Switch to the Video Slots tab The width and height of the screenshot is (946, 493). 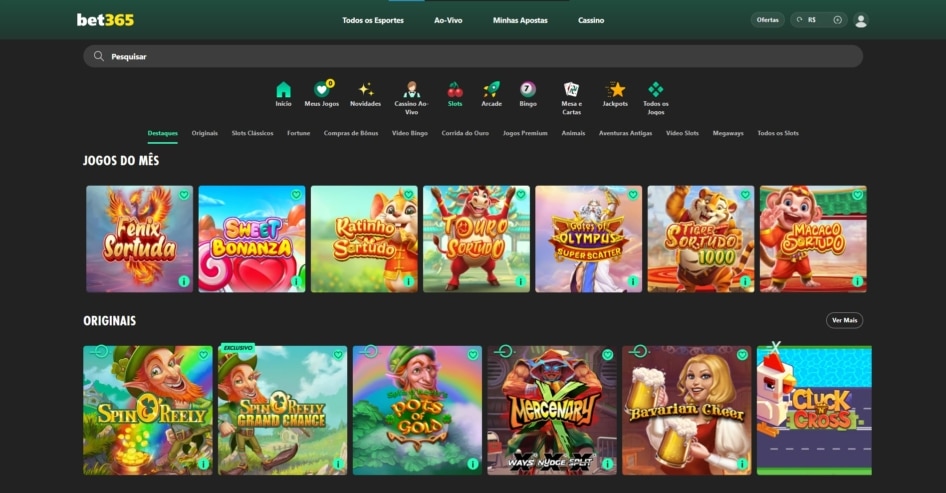682,133
